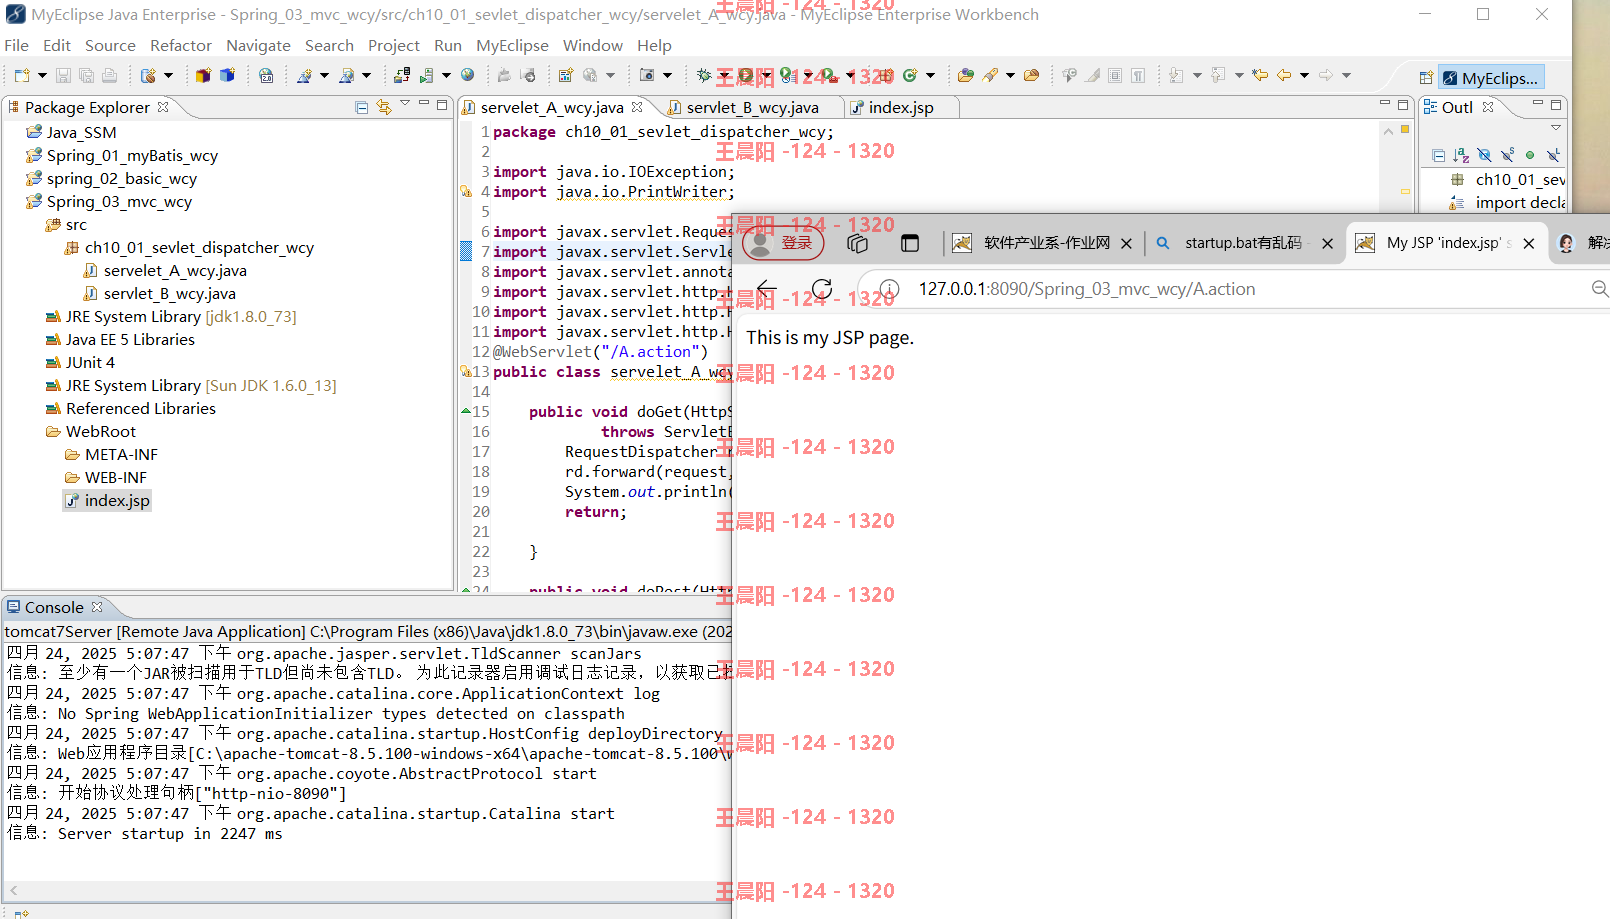The height and width of the screenshot is (919, 1610).
Task: Click the site info icon in address bar
Action: coord(889,289)
